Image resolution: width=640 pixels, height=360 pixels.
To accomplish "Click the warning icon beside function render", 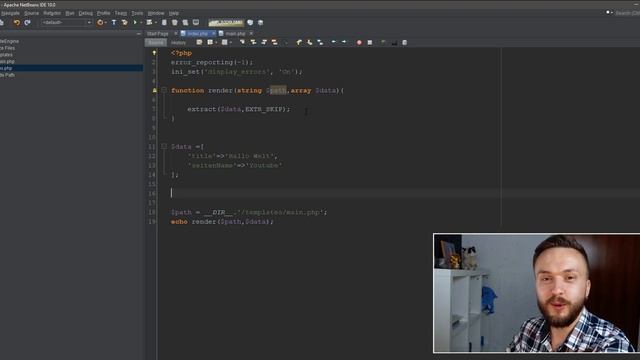I will tap(154, 91).
